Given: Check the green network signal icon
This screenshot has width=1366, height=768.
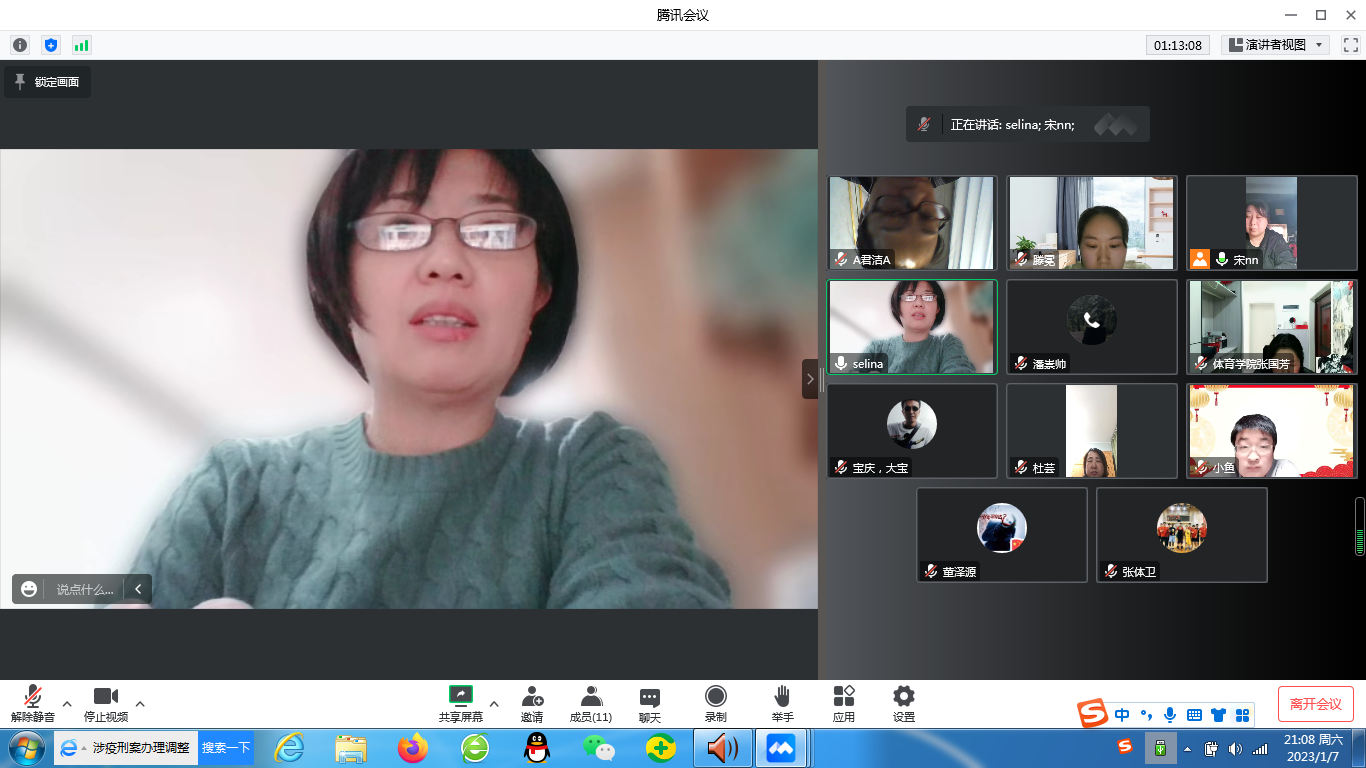Looking at the screenshot, I should pos(81,45).
